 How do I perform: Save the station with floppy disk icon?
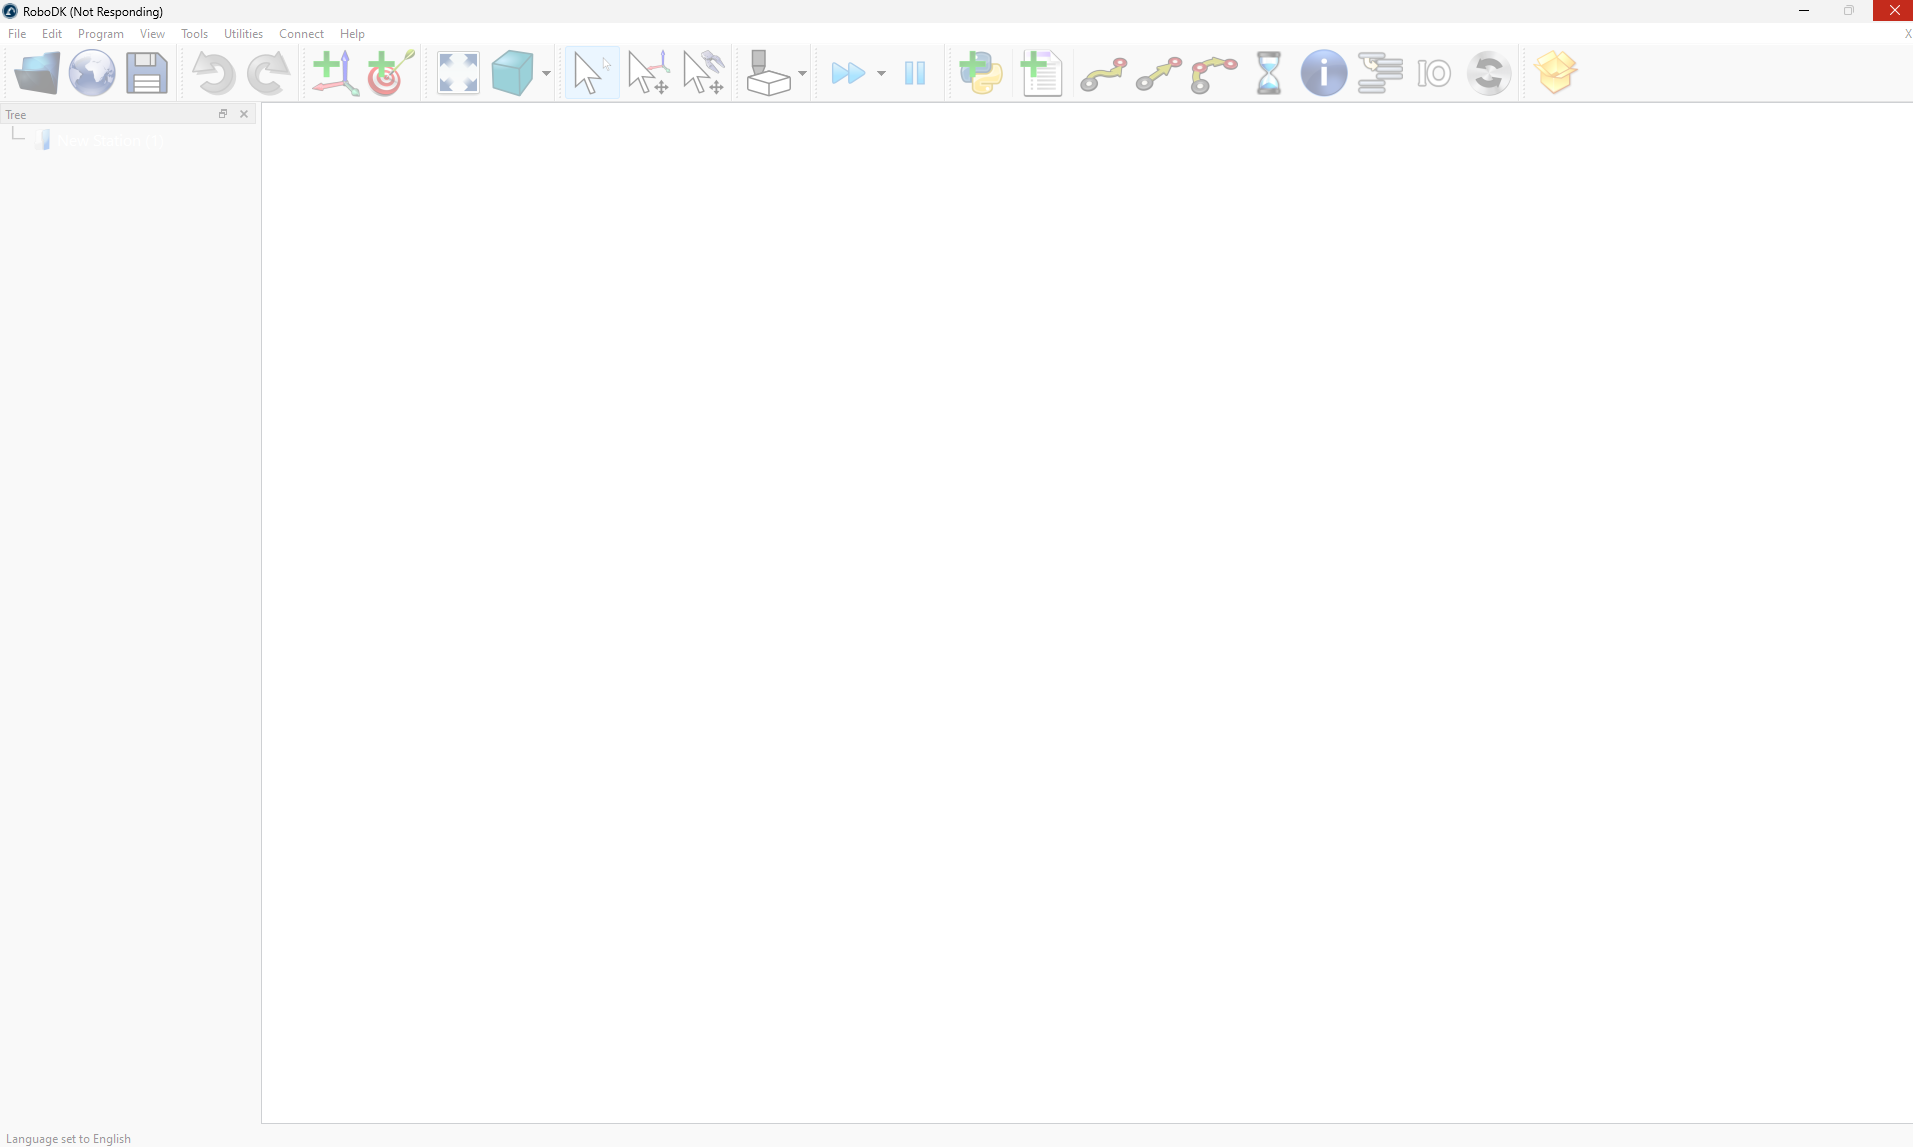point(147,73)
